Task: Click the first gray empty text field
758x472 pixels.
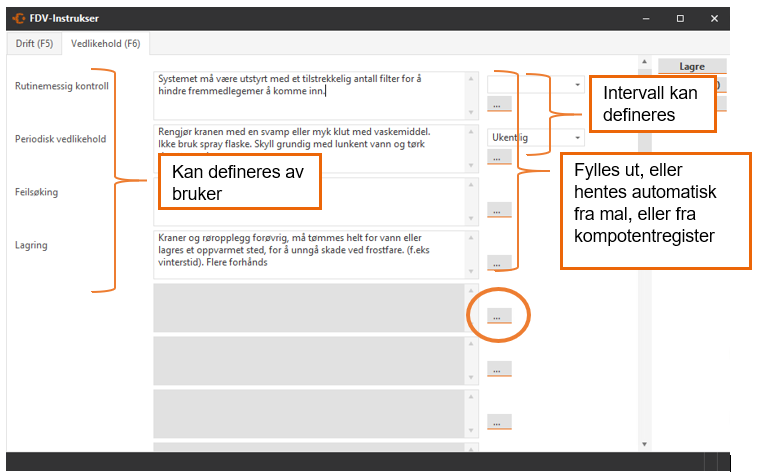Action: pyautogui.click(x=310, y=307)
